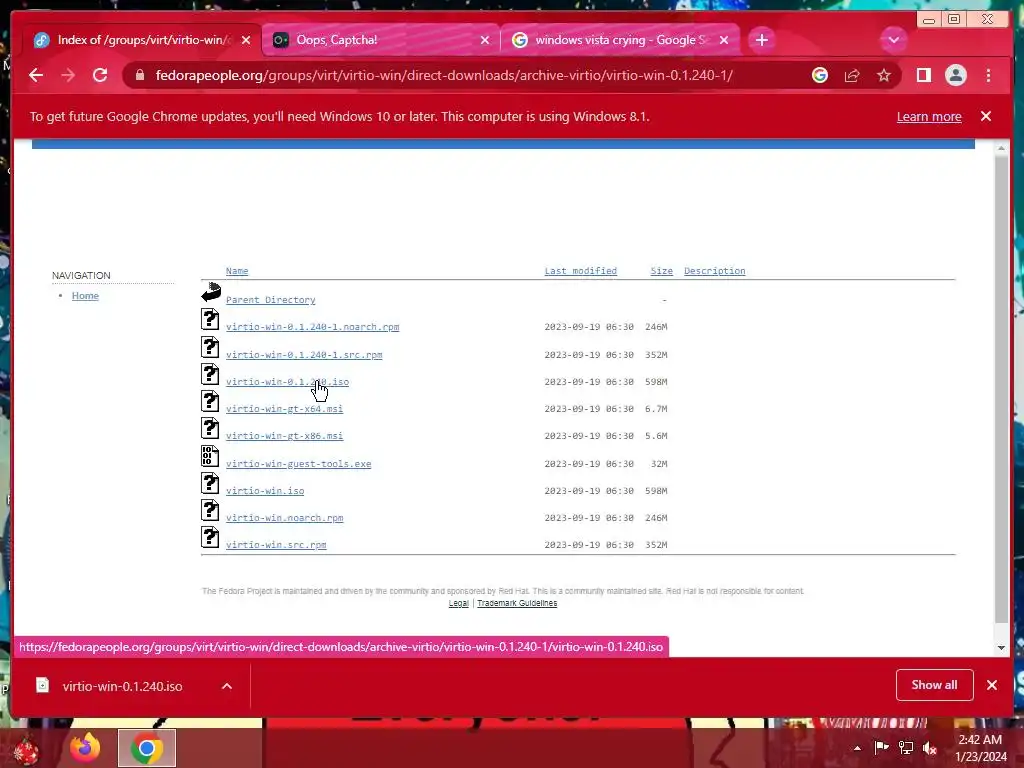The image size is (1024, 768).
Task: Download virtio-win-0.1.240-1.src.rpm
Action: [x=304, y=355]
